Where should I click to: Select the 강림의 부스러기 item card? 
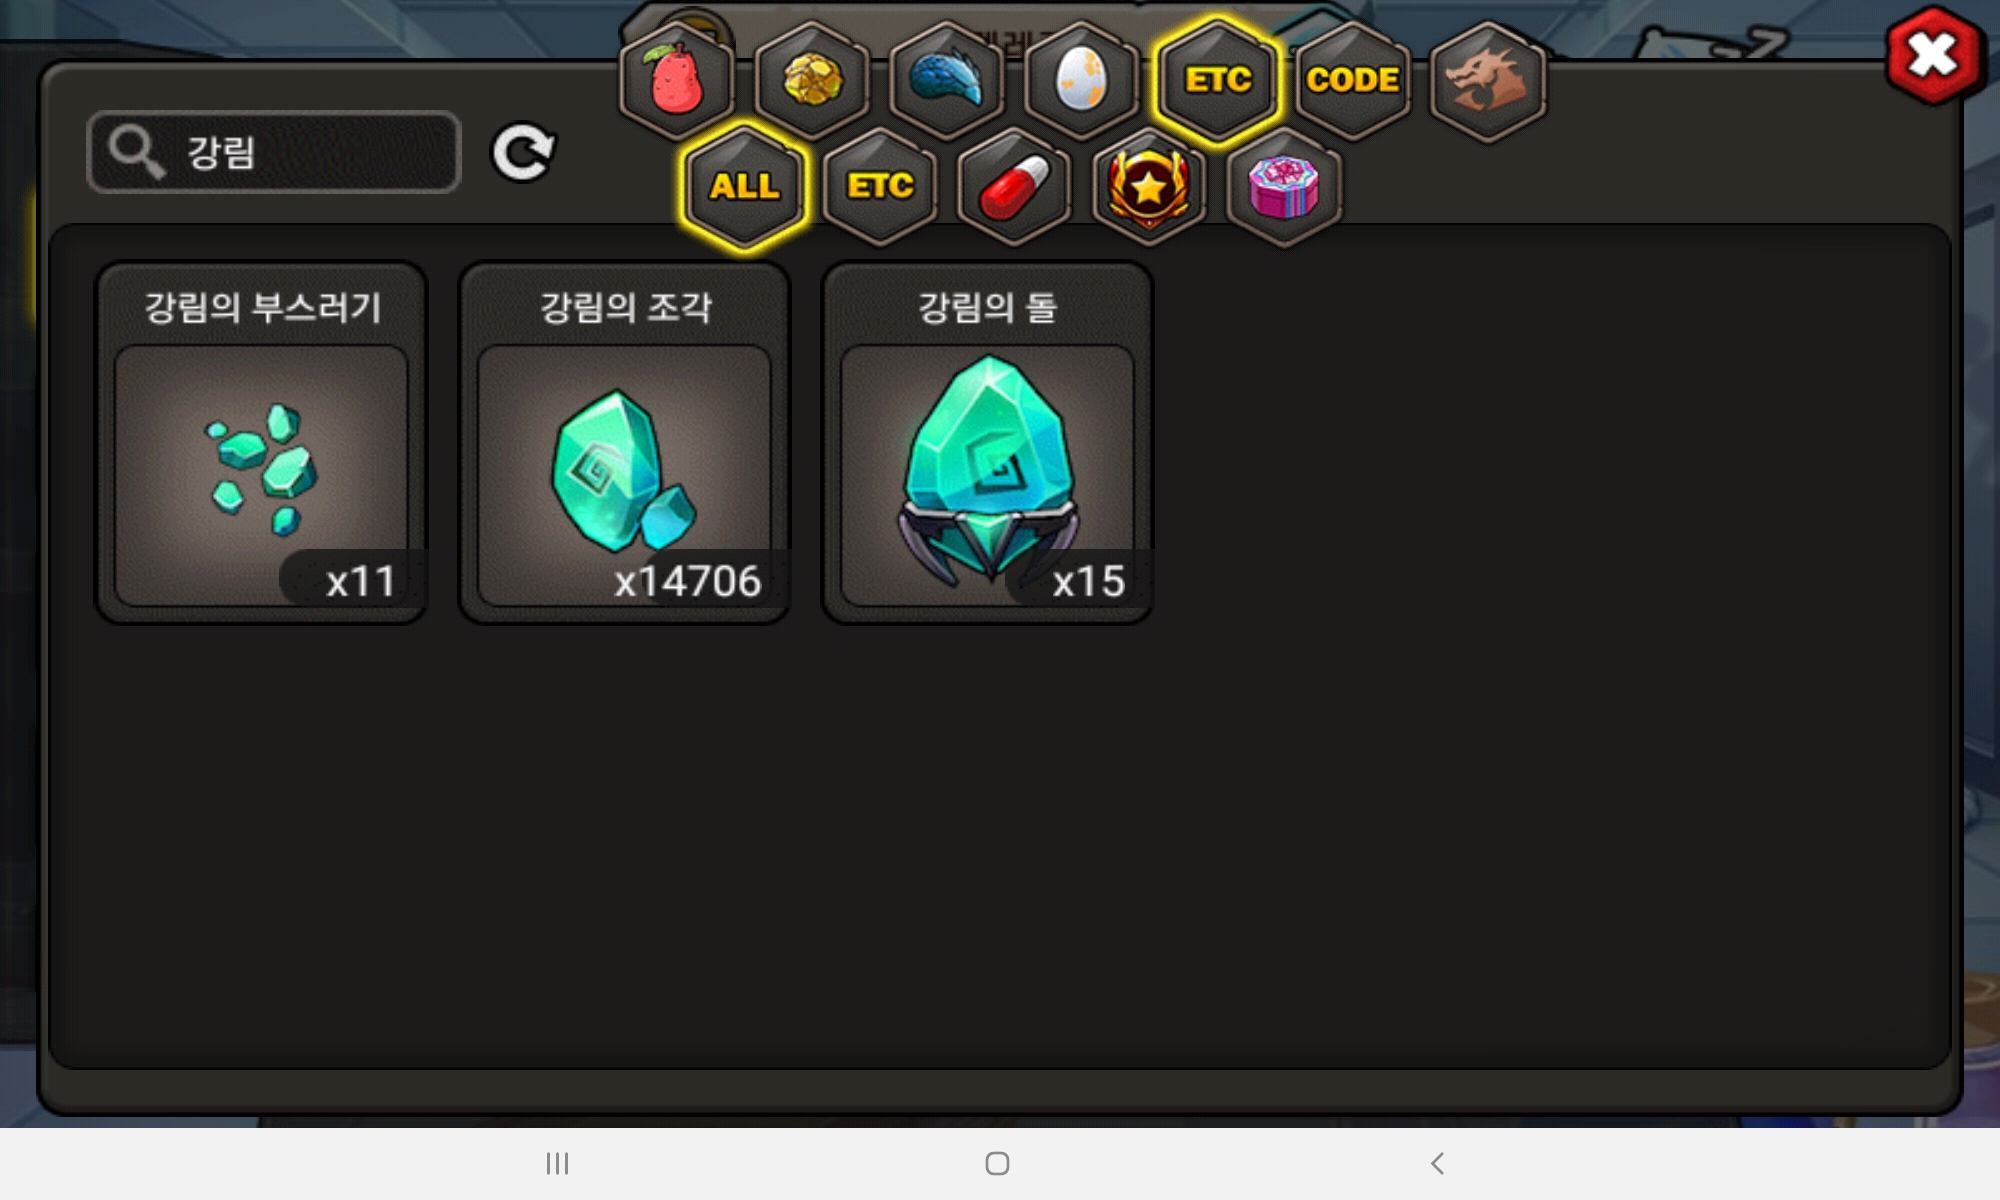[262, 443]
